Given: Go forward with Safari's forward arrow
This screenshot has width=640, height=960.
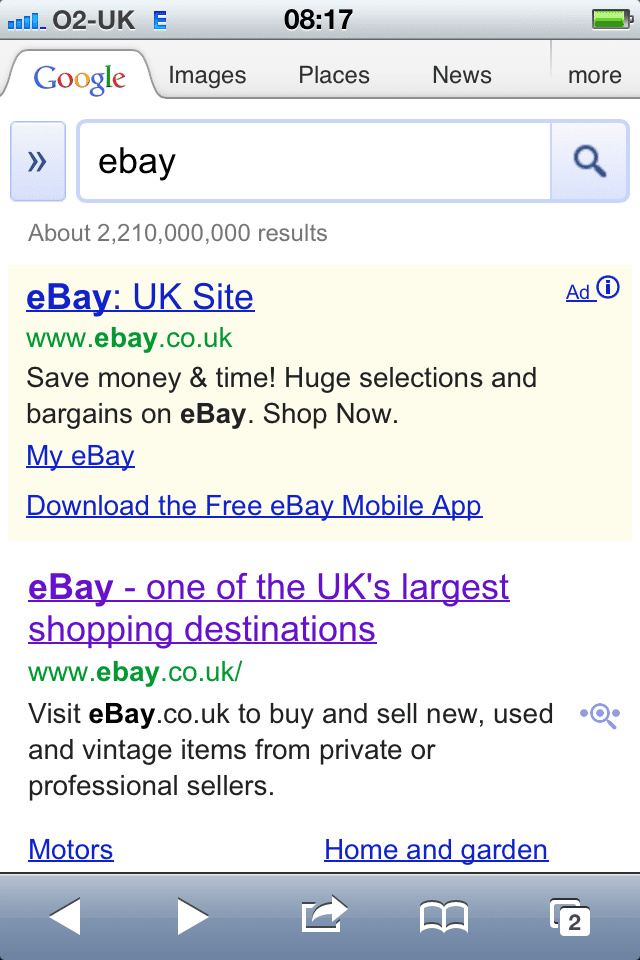Looking at the screenshot, I should click(x=192, y=916).
